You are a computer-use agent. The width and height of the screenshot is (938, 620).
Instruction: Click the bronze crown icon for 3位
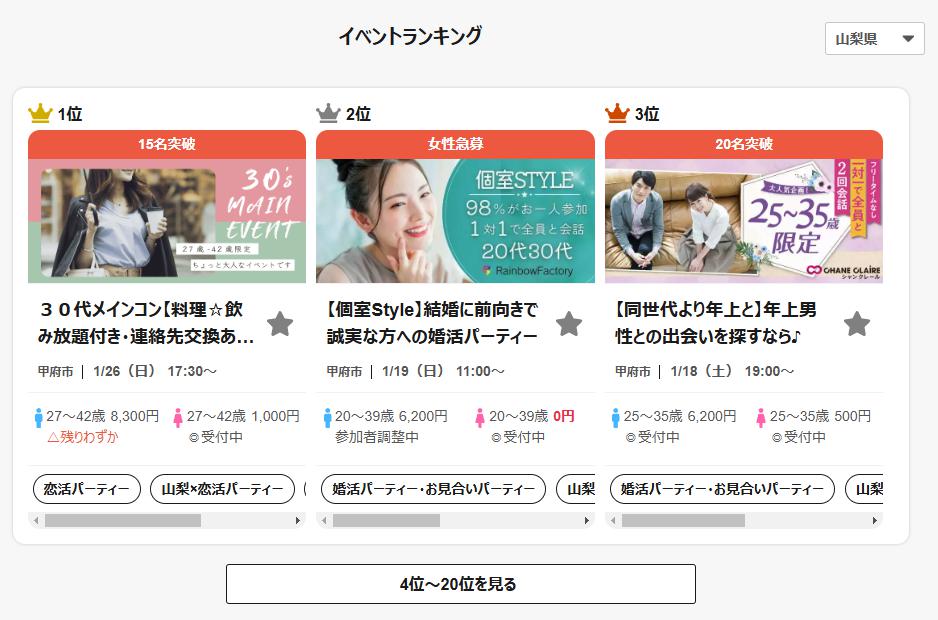[617, 113]
